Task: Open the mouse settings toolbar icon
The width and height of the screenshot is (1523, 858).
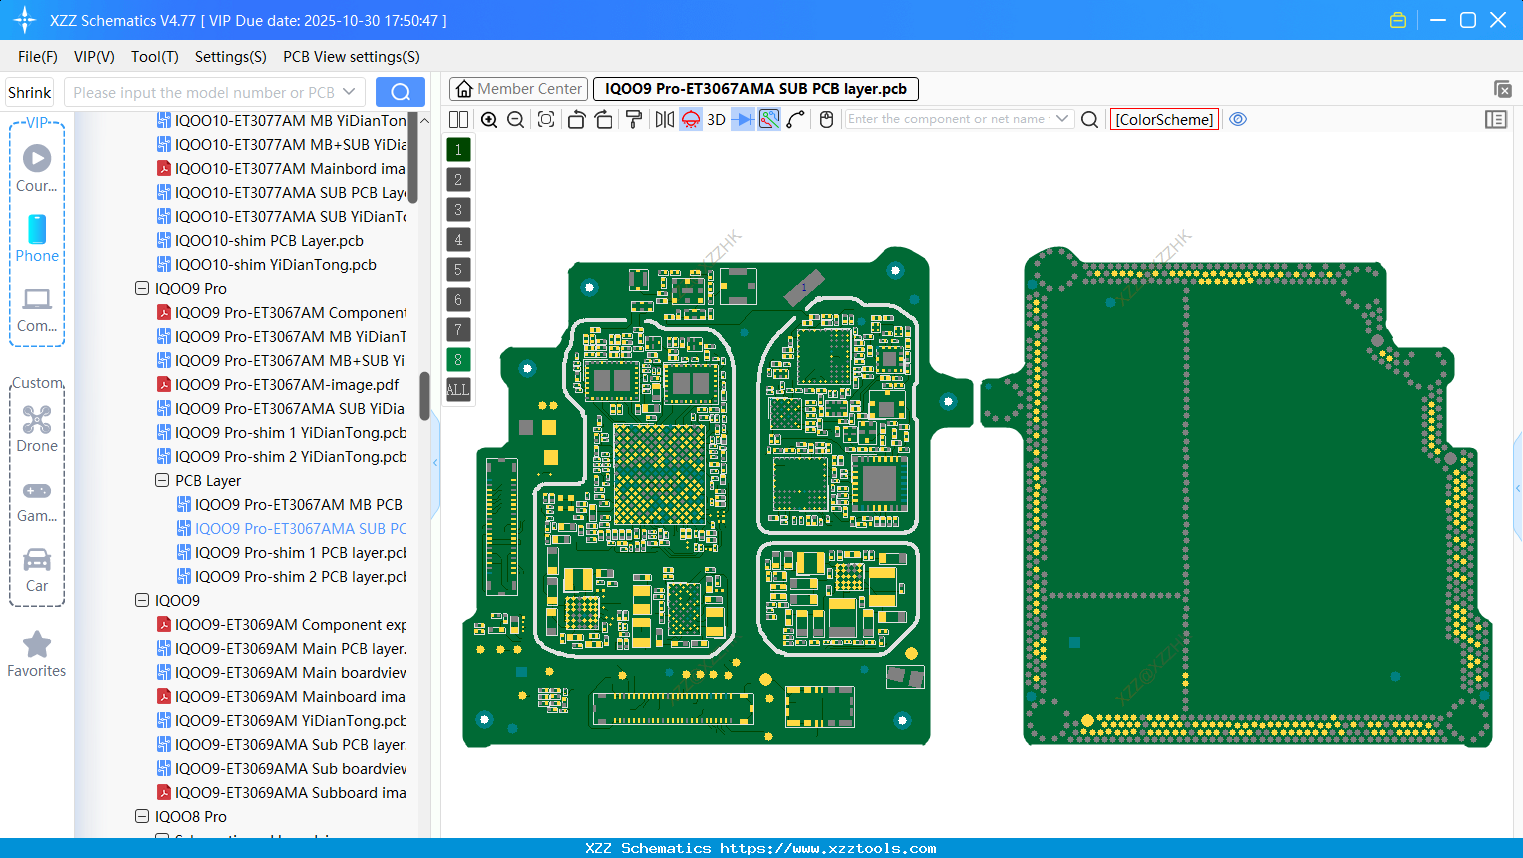Action: [x=825, y=119]
